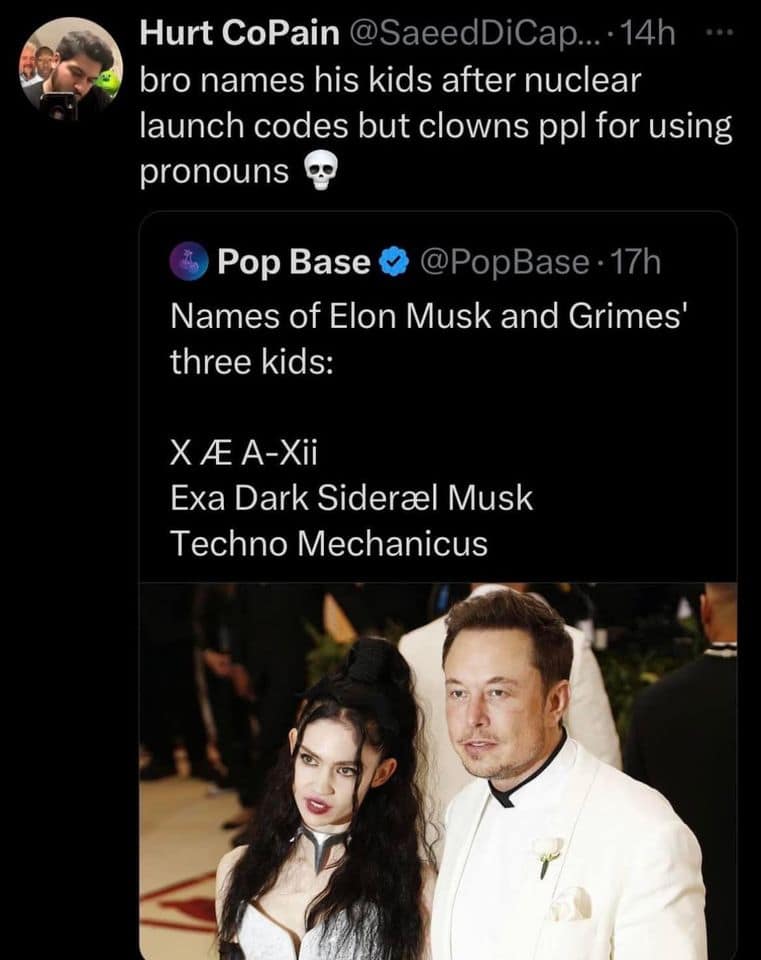Open the quoted tweet's attached photo

pyautogui.click(x=437, y=770)
